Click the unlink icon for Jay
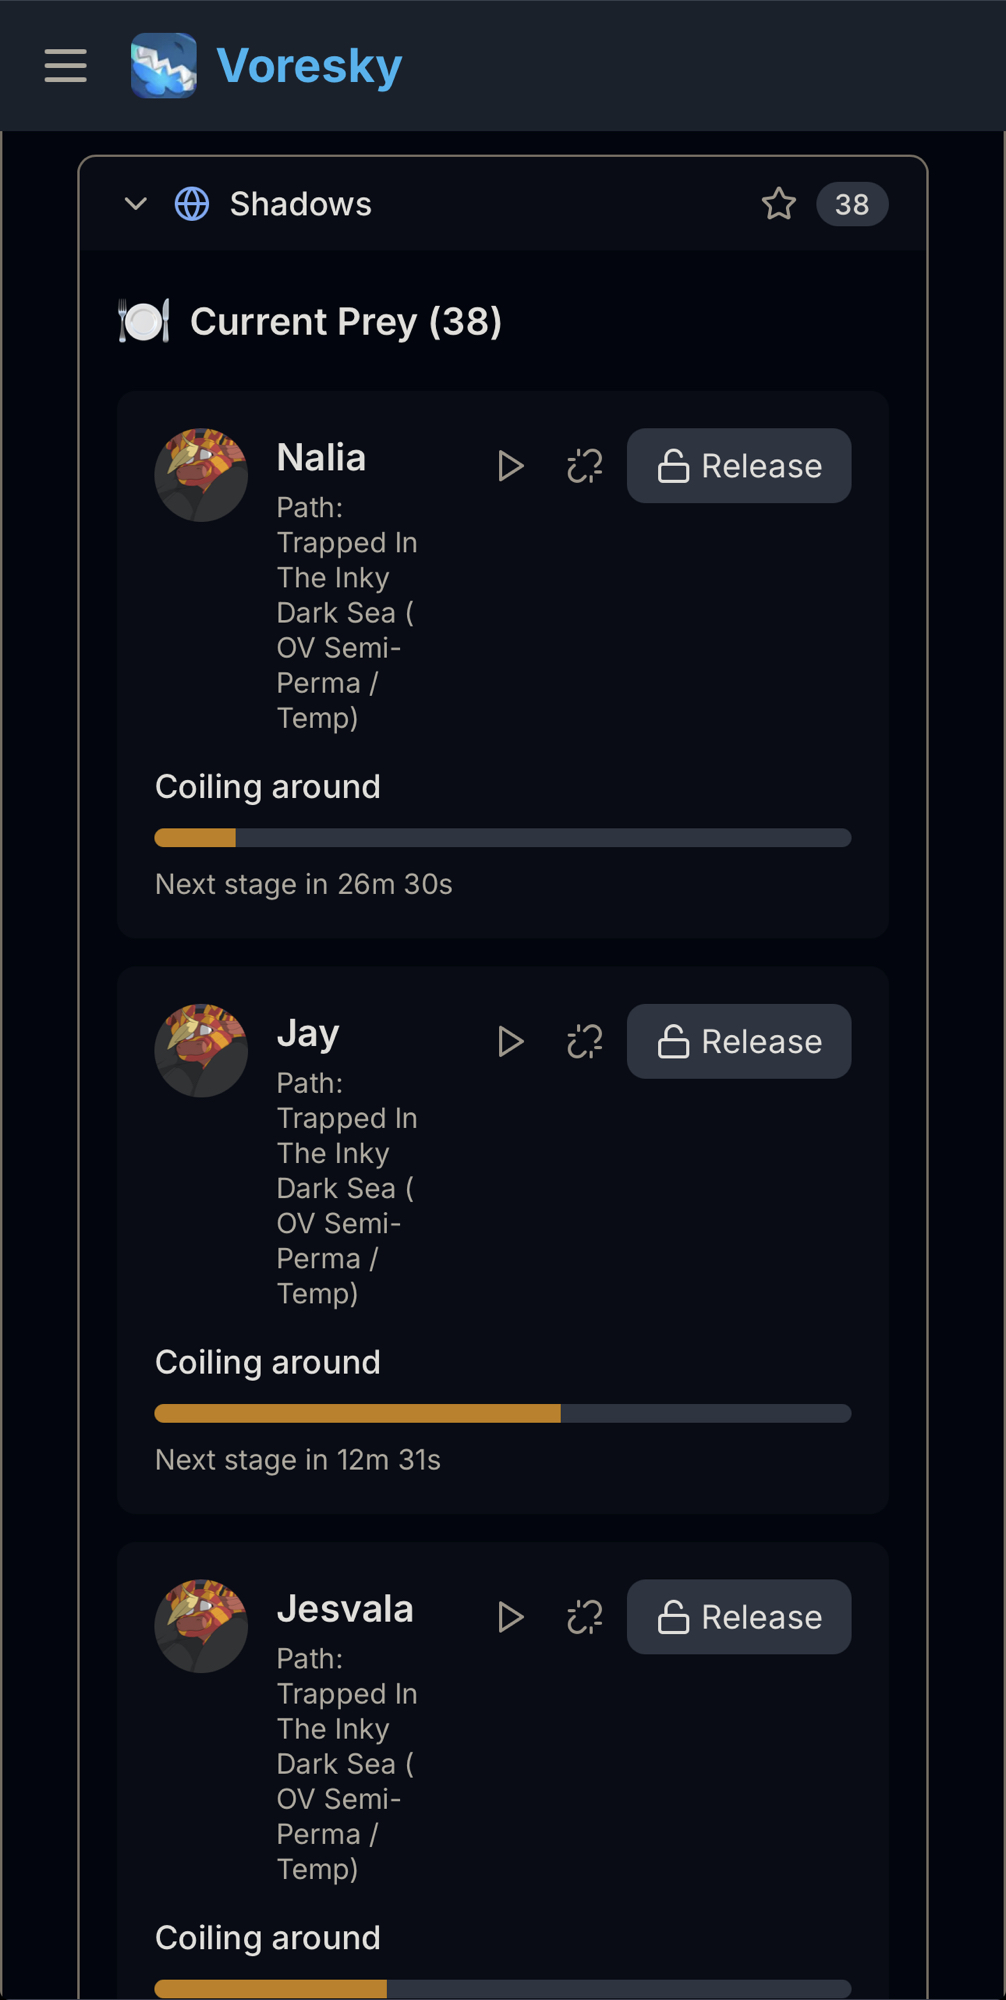 [585, 1042]
